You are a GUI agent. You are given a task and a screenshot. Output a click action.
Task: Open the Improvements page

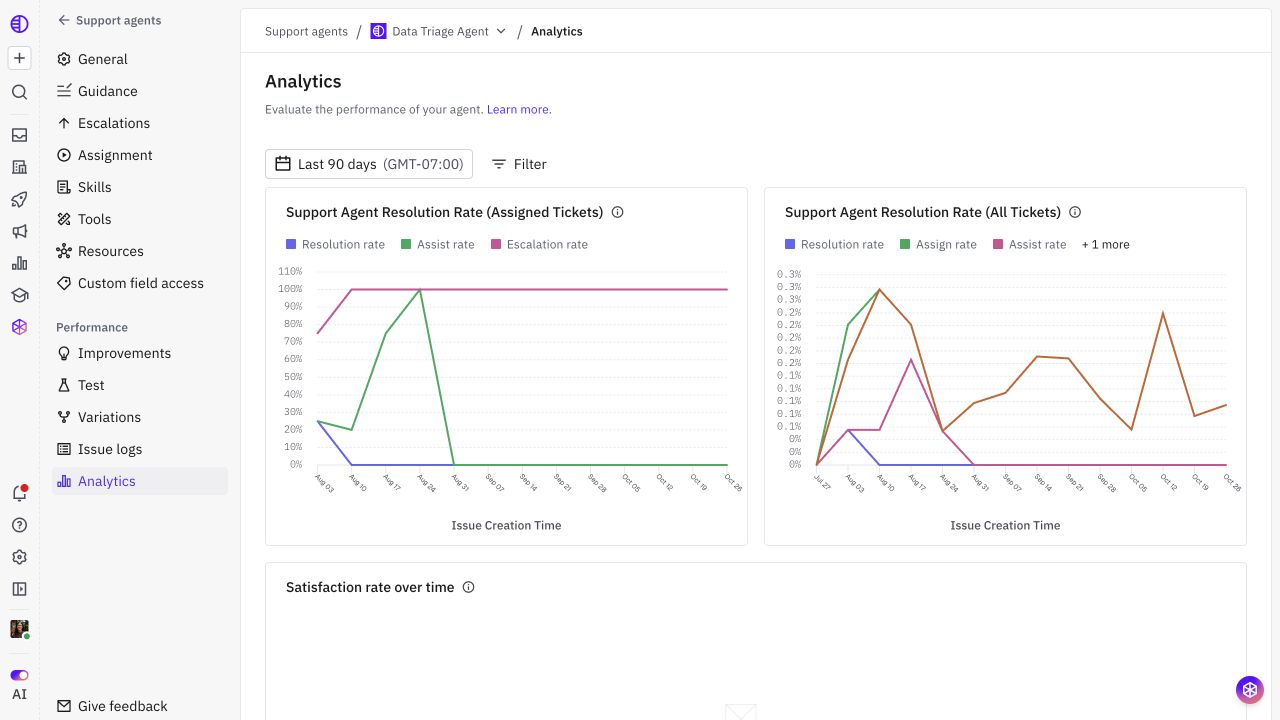pyautogui.click(x=140, y=353)
